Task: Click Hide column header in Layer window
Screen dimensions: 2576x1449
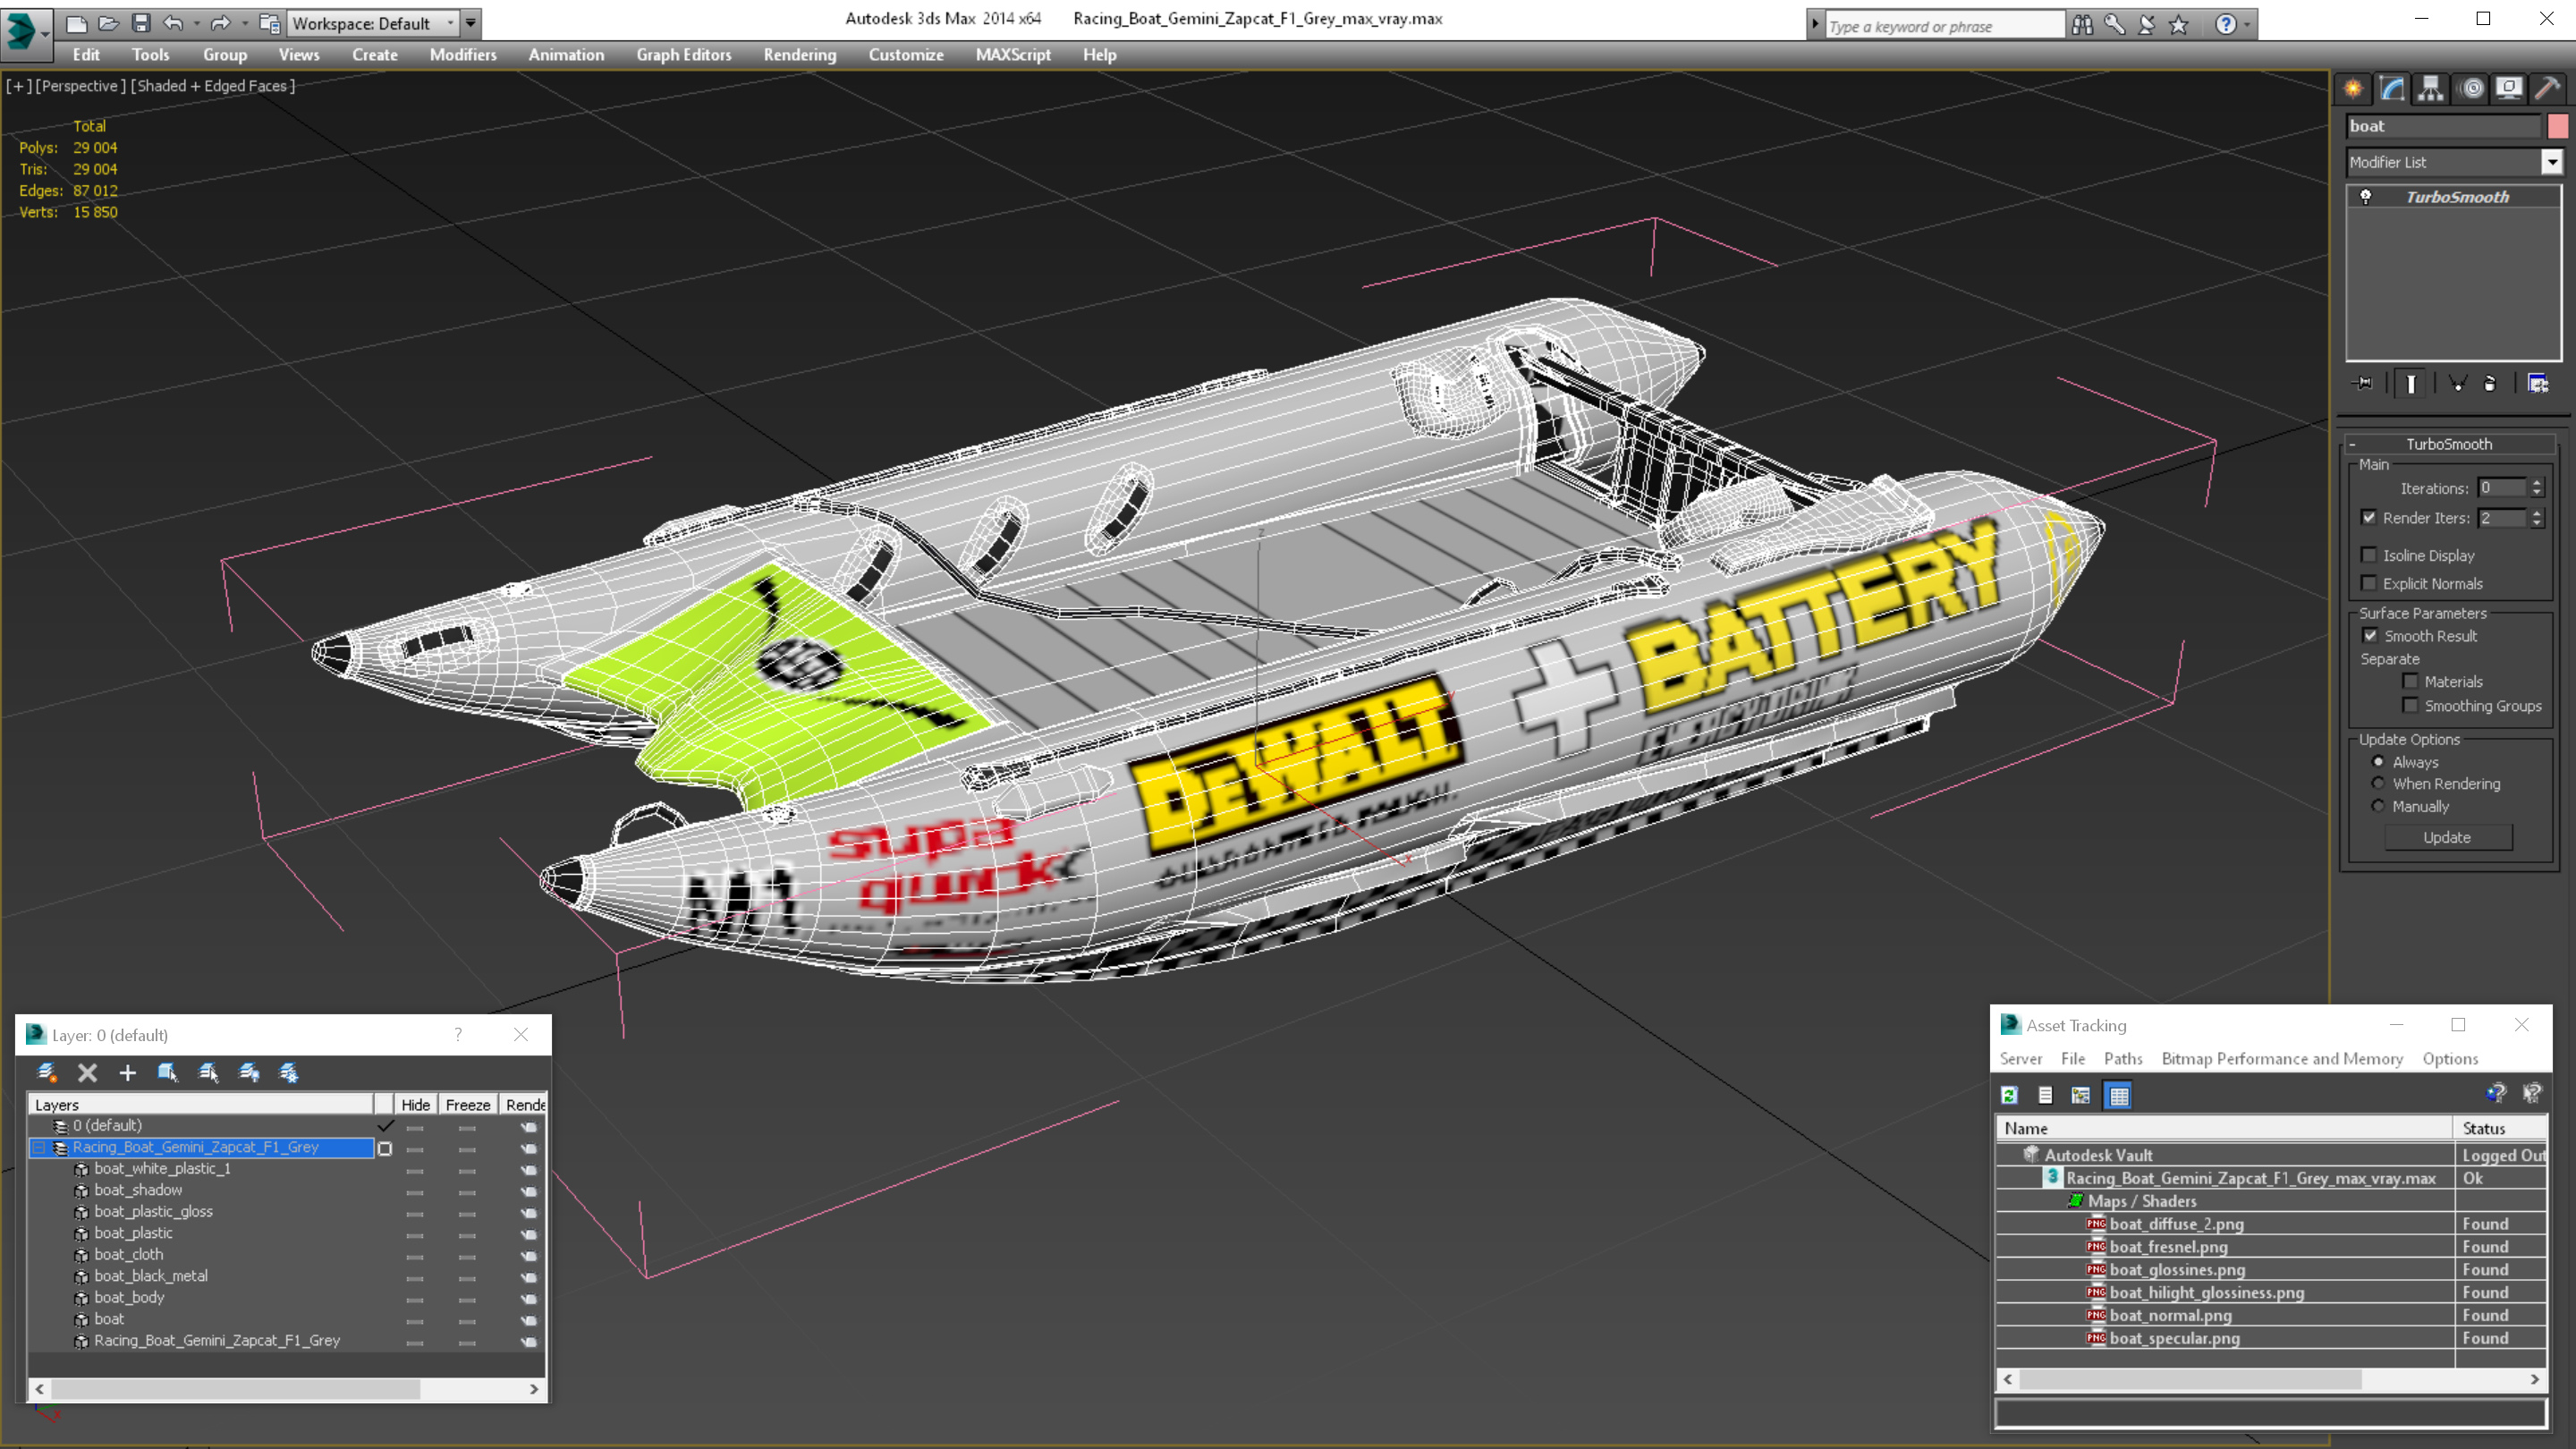Action: tap(415, 1104)
